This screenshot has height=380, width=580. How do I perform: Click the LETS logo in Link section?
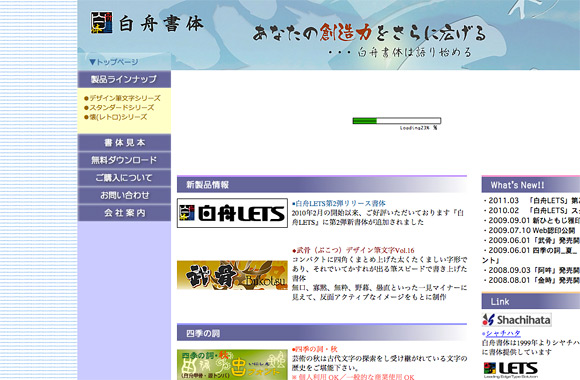(x=510, y=370)
